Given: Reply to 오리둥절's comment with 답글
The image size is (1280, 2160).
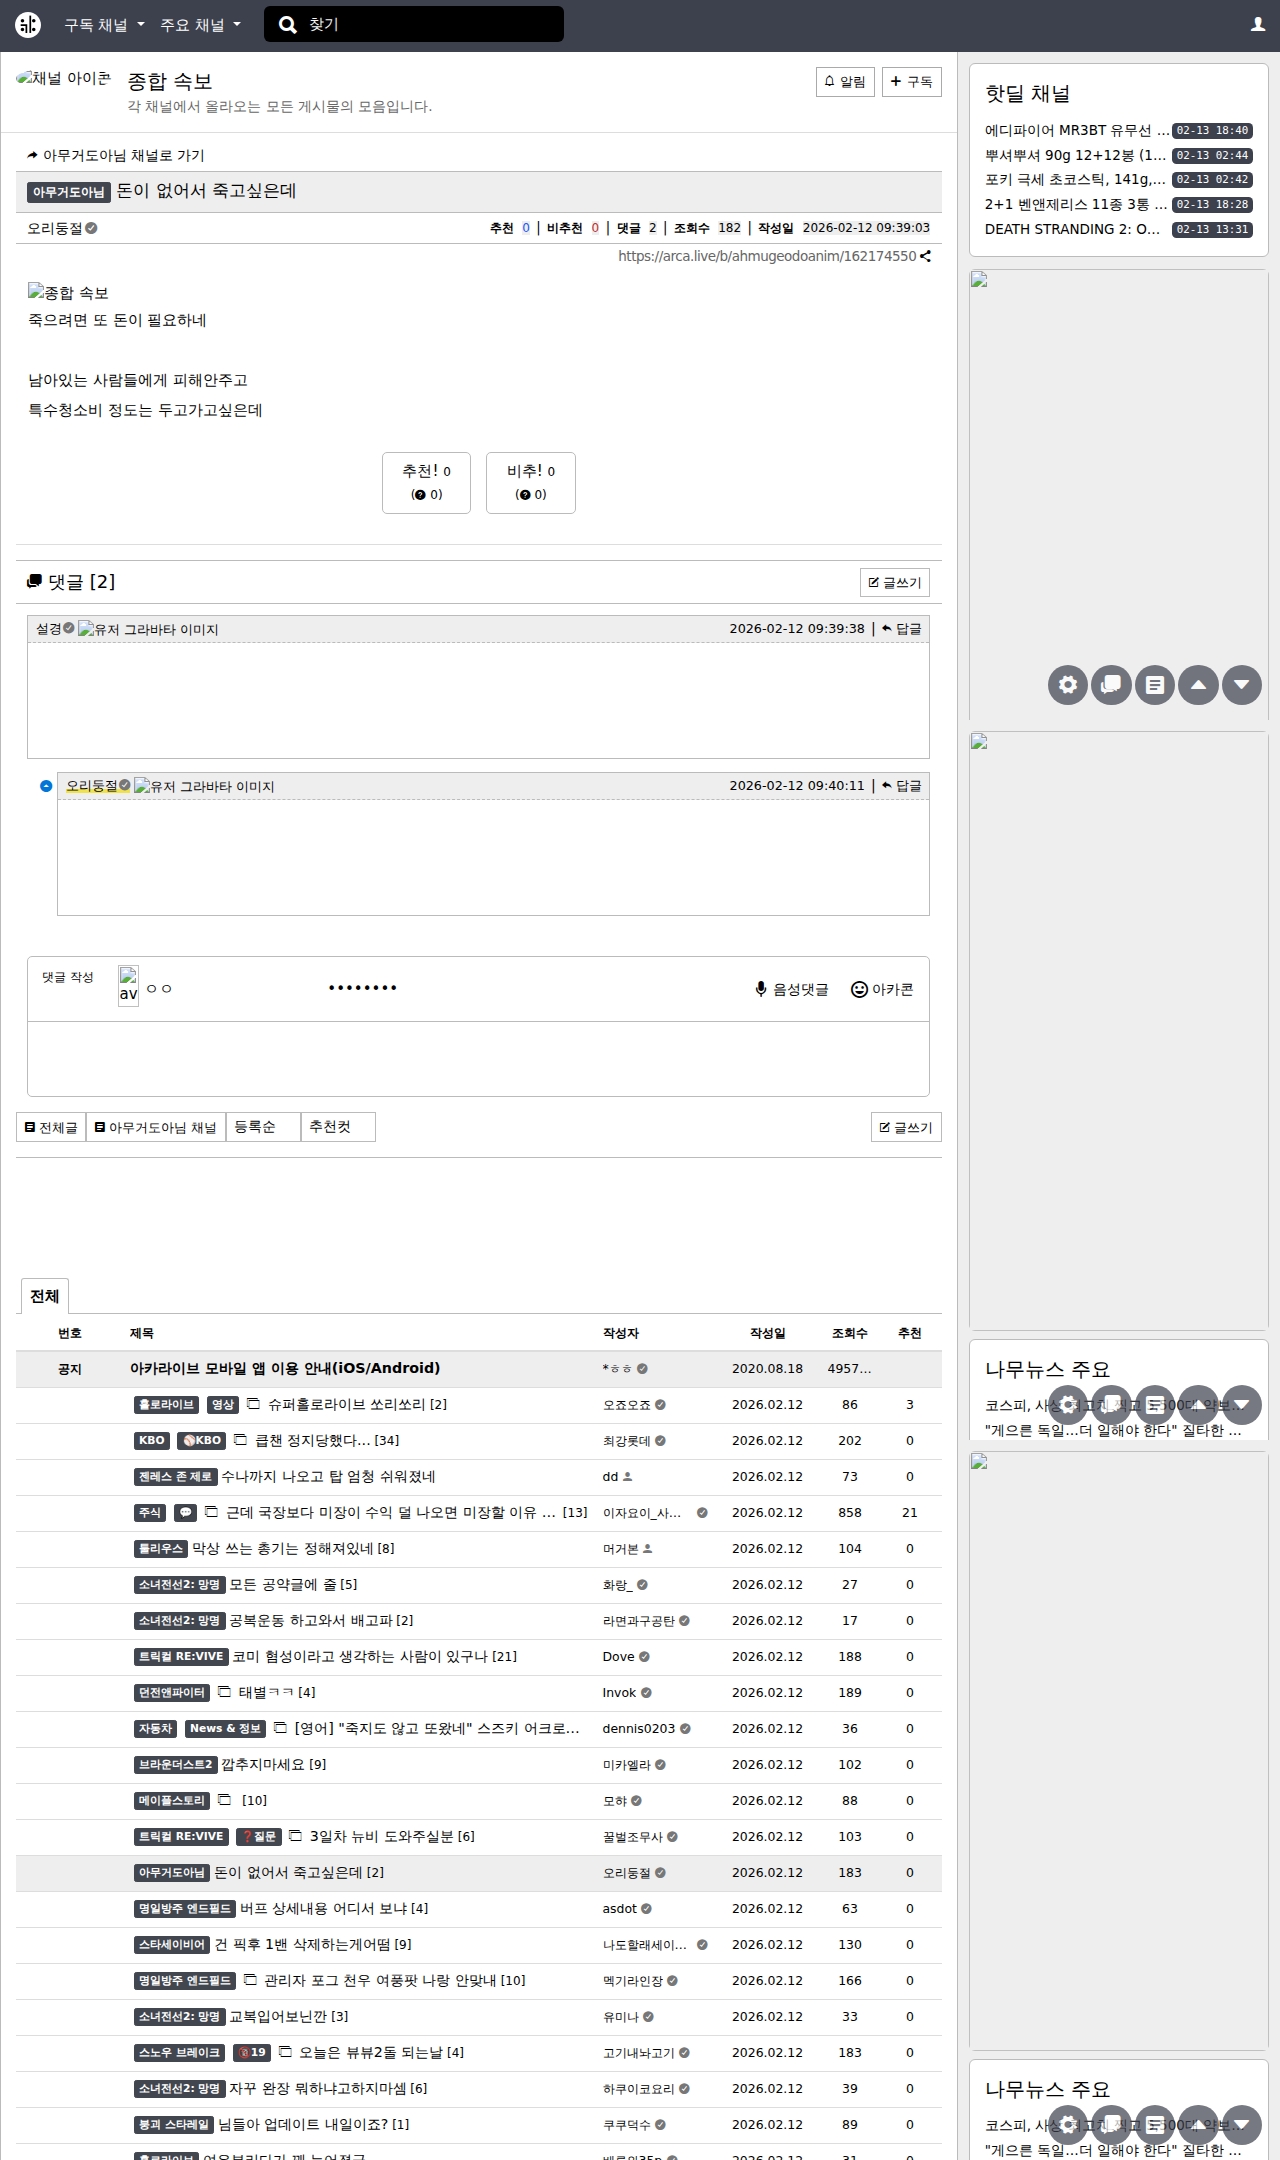Looking at the screenshot, I should pyautogui.click(x=901, y=786).
